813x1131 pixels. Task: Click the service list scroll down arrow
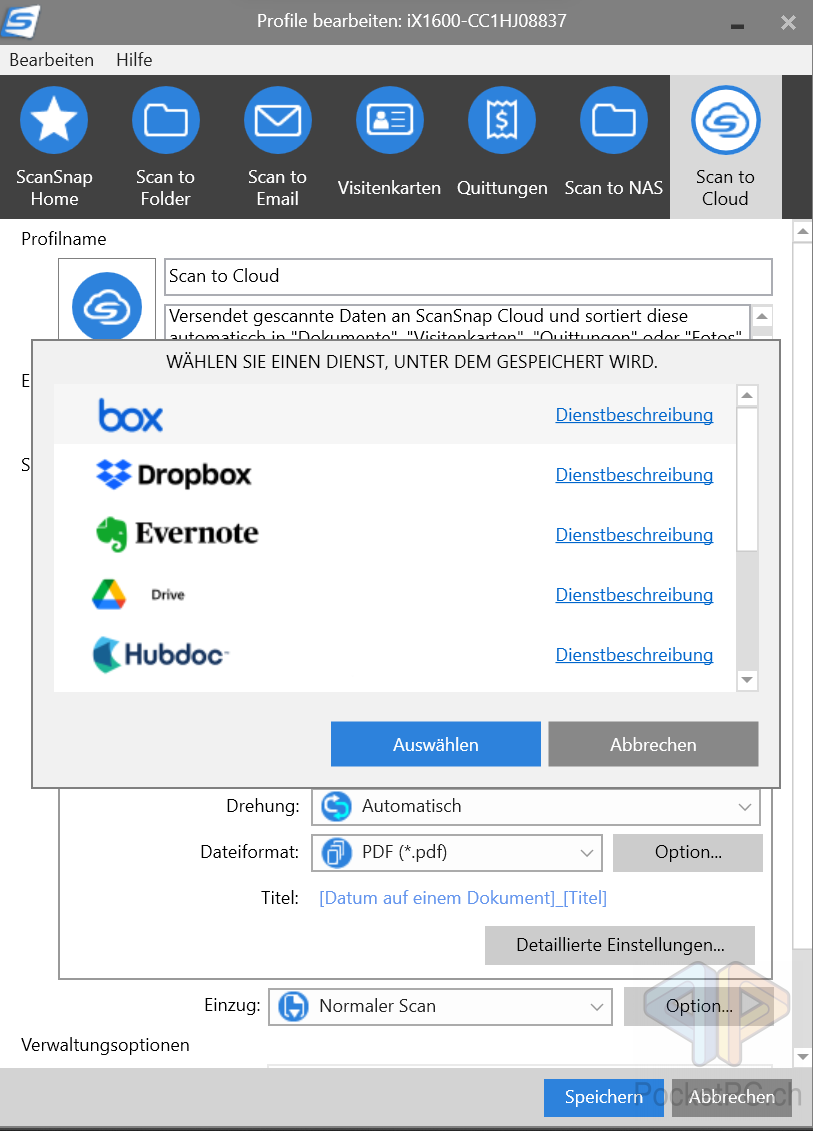click(747, 679)
